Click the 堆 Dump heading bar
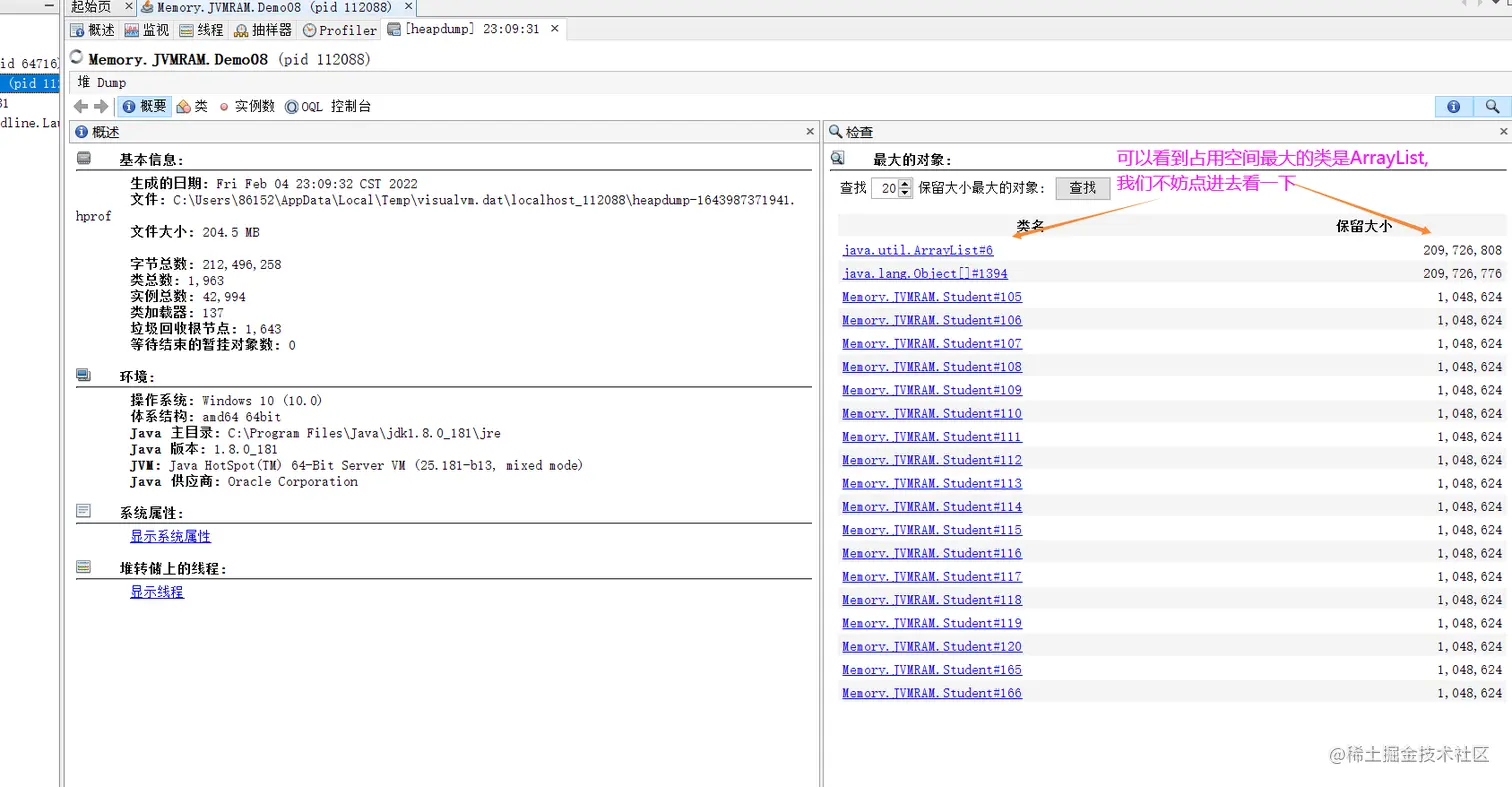 [x=788, y=83]
